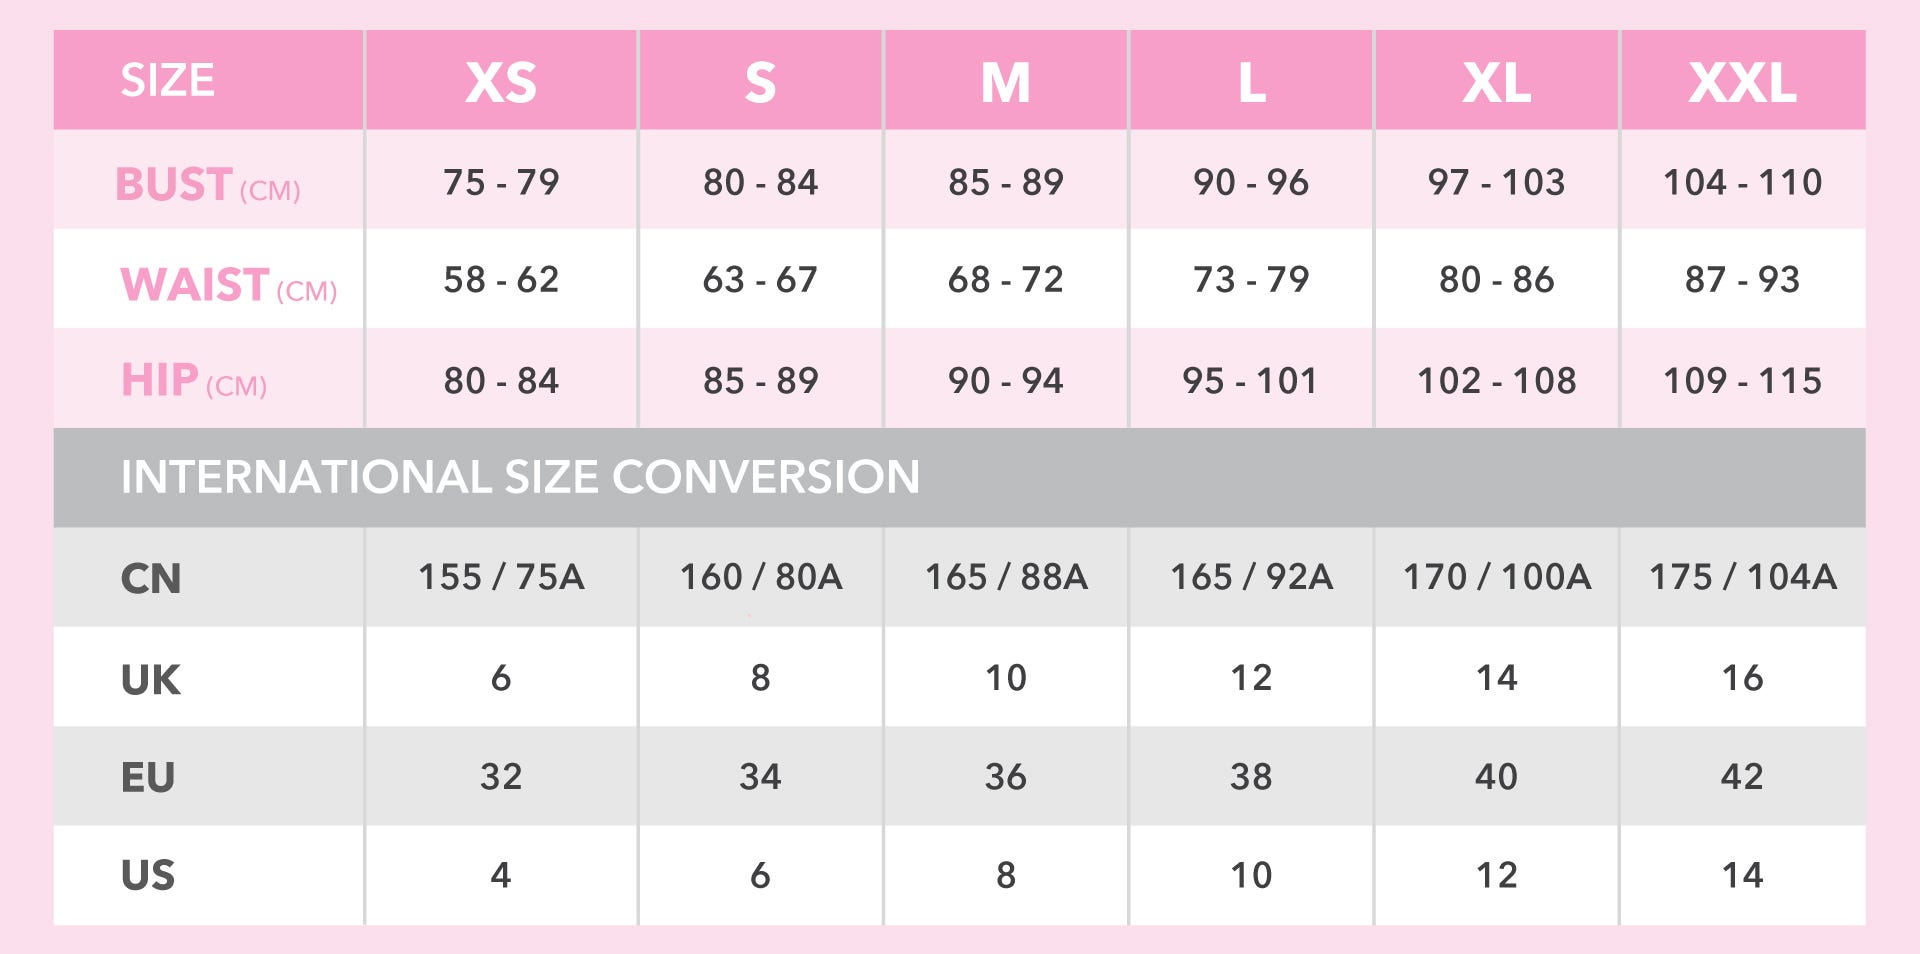Image resolution: width=1920 pixels, height=954 pixels.
Task: Click the US row label
Action: coord(148,875)
